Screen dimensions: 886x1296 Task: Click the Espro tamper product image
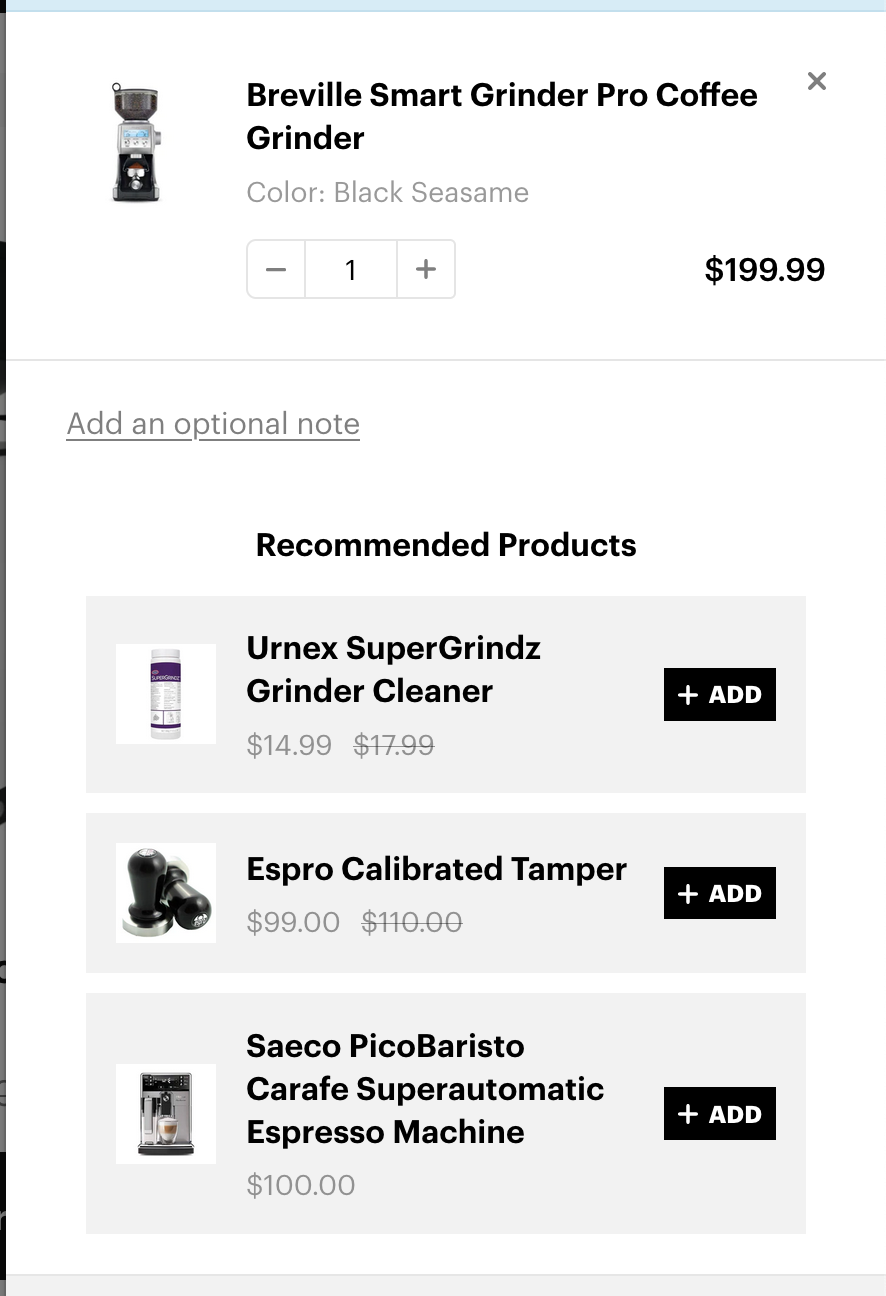[x=166, y=893]
